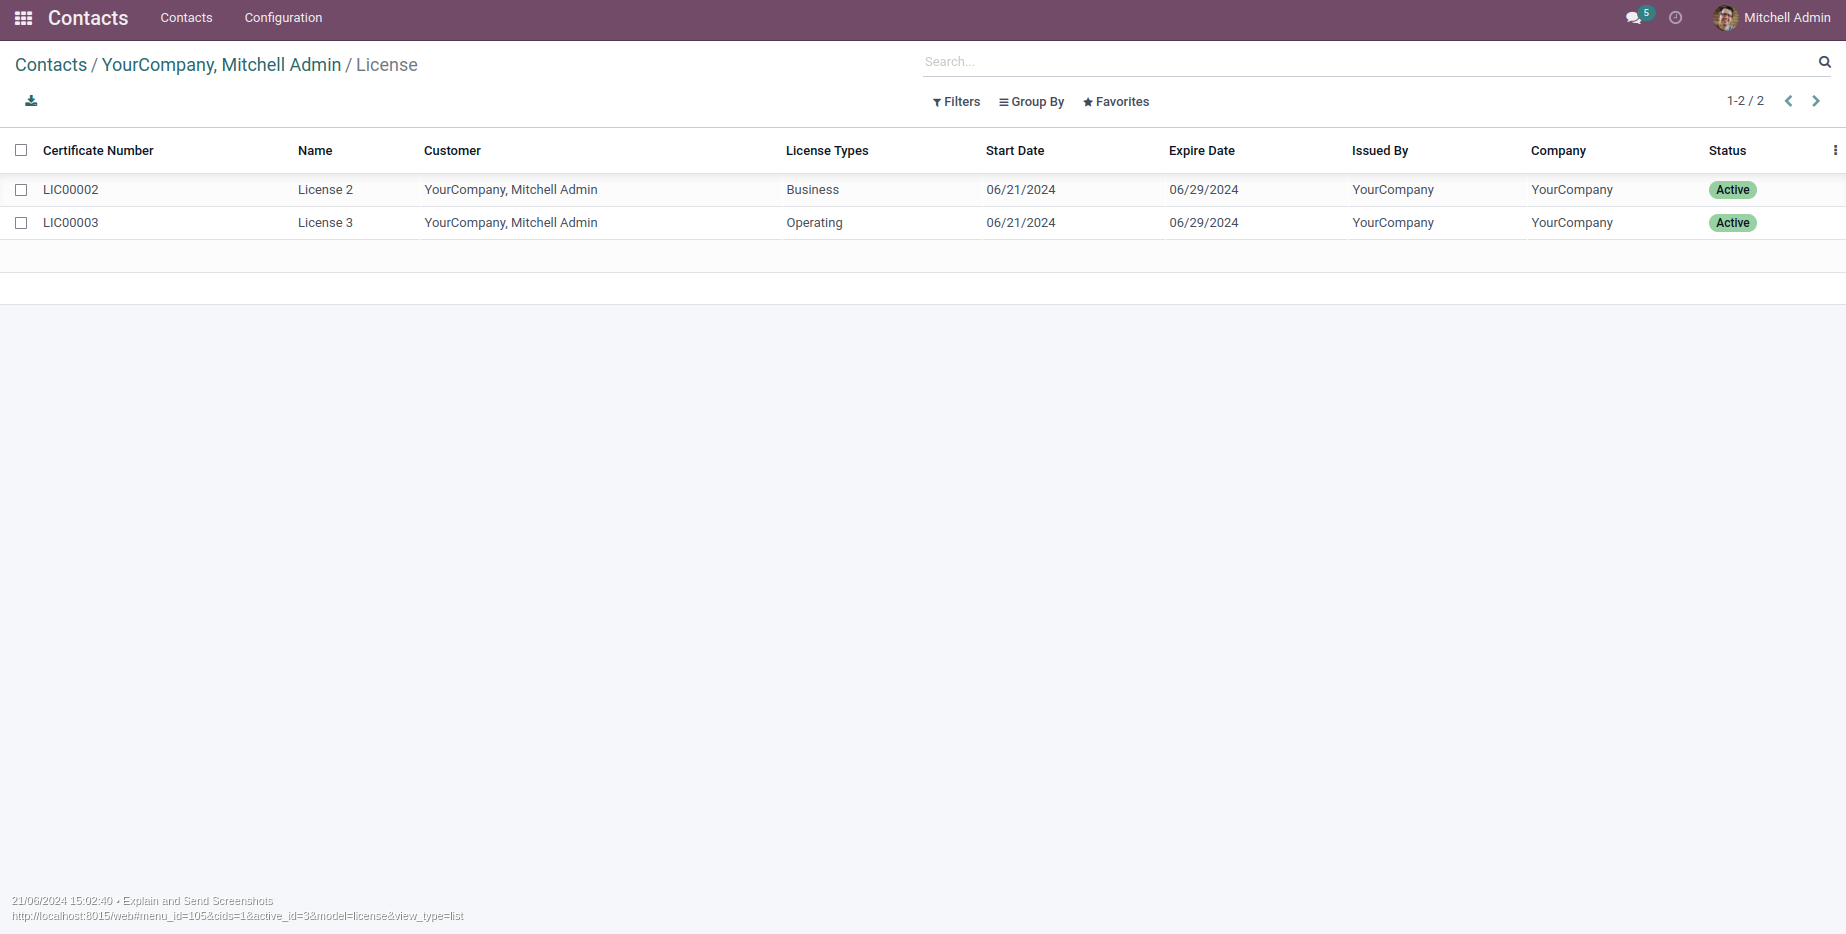Viewport: 1846px width, 934px height.
Task: Open the conversations messages icon
Action: point(1634,18)
